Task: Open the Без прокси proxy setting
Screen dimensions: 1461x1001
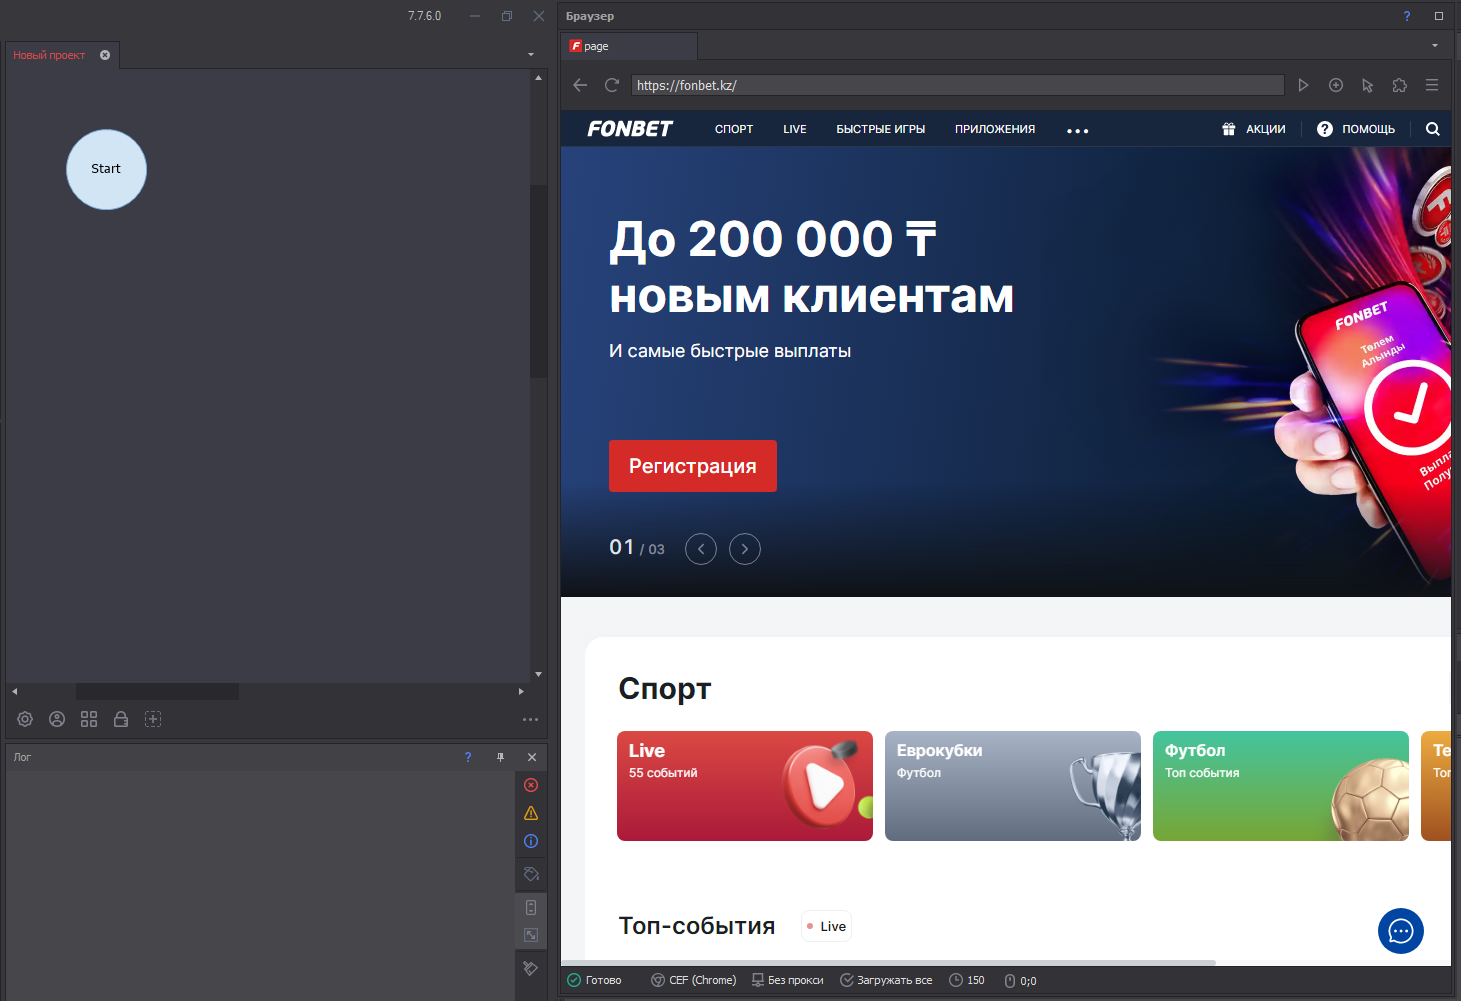Action: [788, 980]
